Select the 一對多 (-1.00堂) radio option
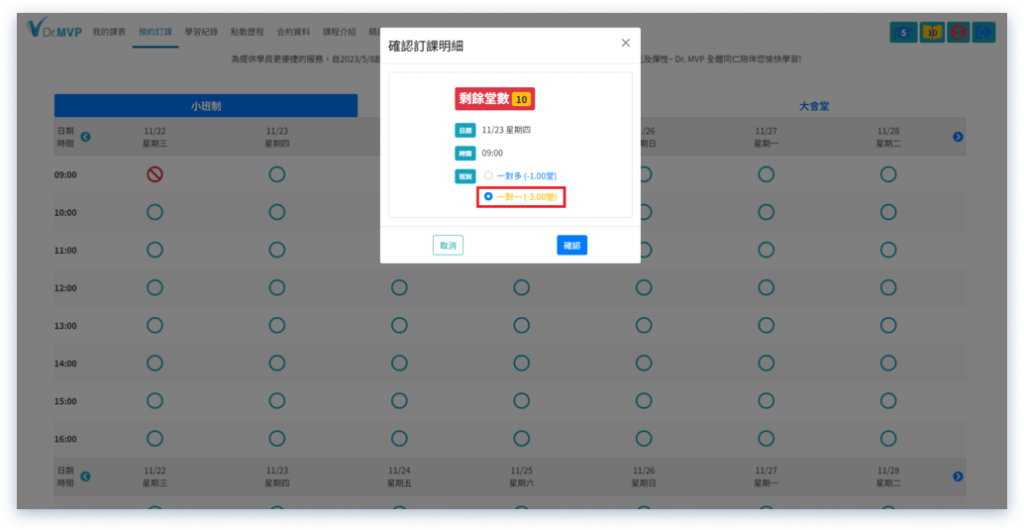 click(488, 175)
